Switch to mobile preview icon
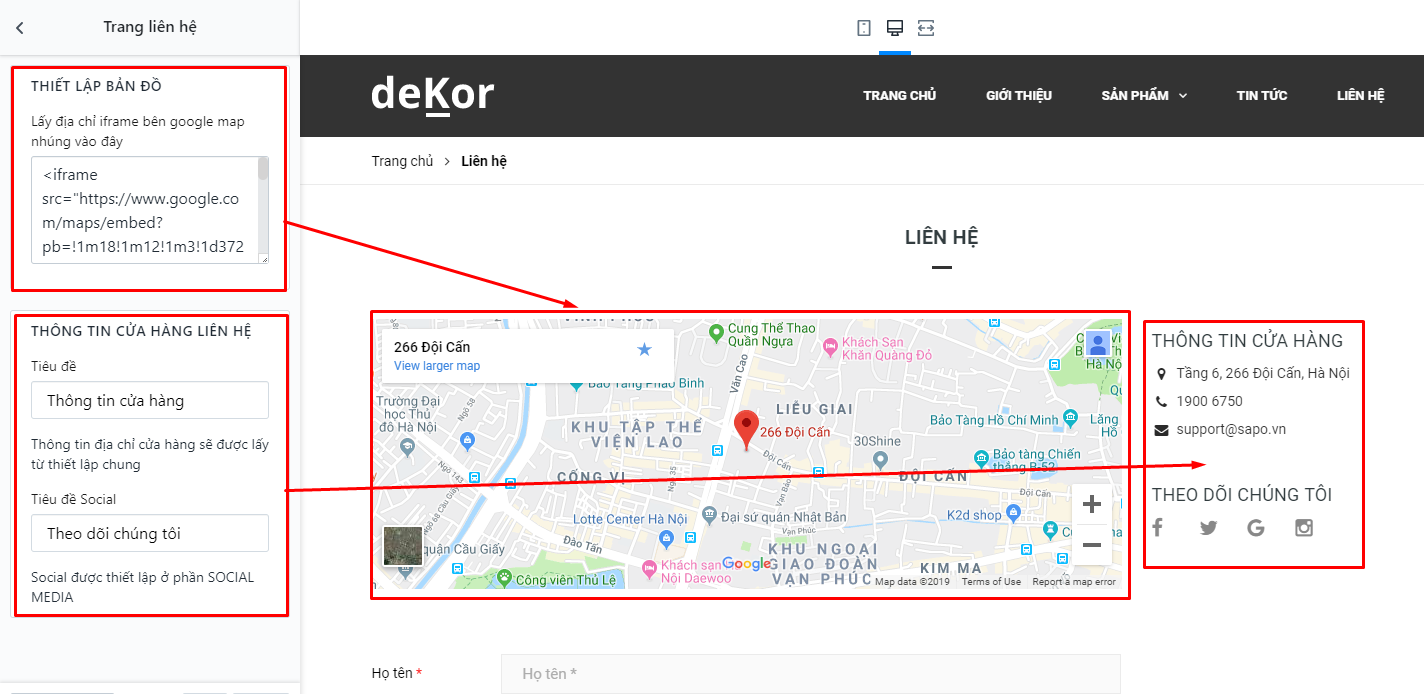 864,28
